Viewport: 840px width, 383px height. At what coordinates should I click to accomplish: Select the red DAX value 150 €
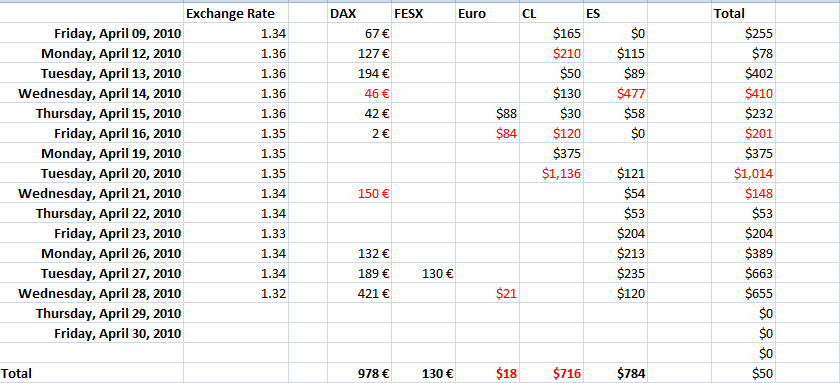click(358, 193)
